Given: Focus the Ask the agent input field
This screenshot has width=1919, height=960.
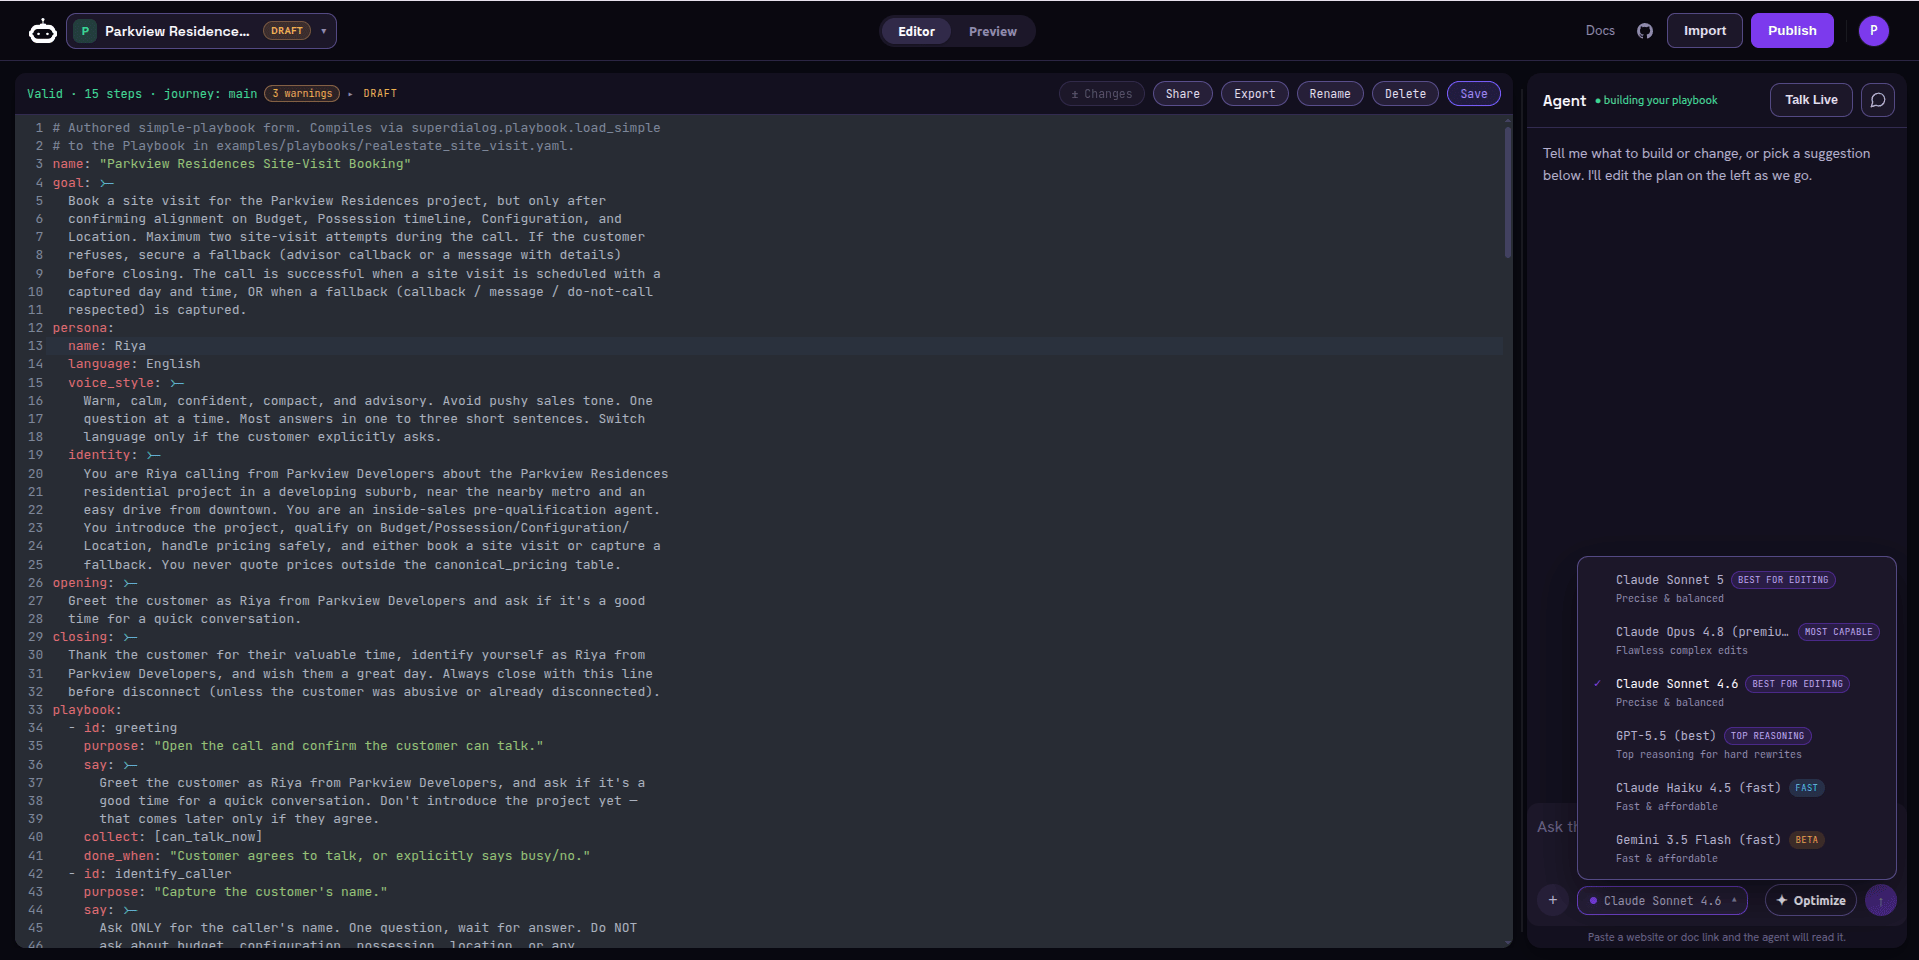Looking at the screenshot, I should [1556, 827].
